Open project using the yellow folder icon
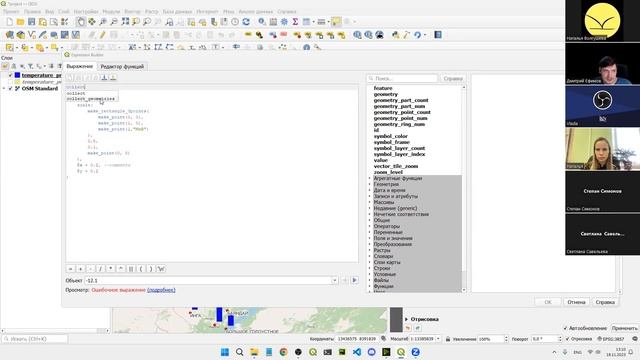 pyautogui.click(x=20, y=22)
